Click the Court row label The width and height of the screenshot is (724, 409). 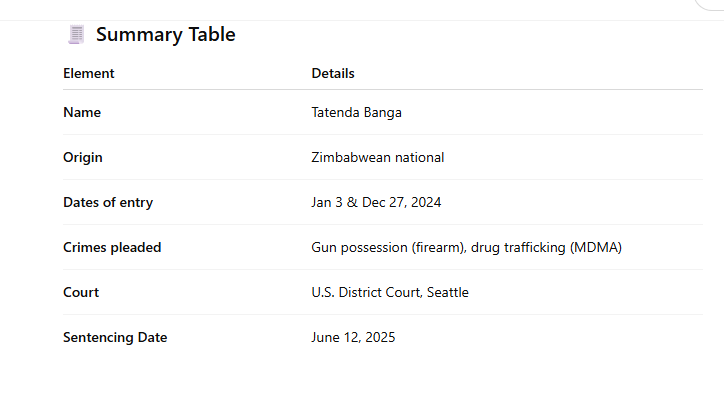point(81,293)
